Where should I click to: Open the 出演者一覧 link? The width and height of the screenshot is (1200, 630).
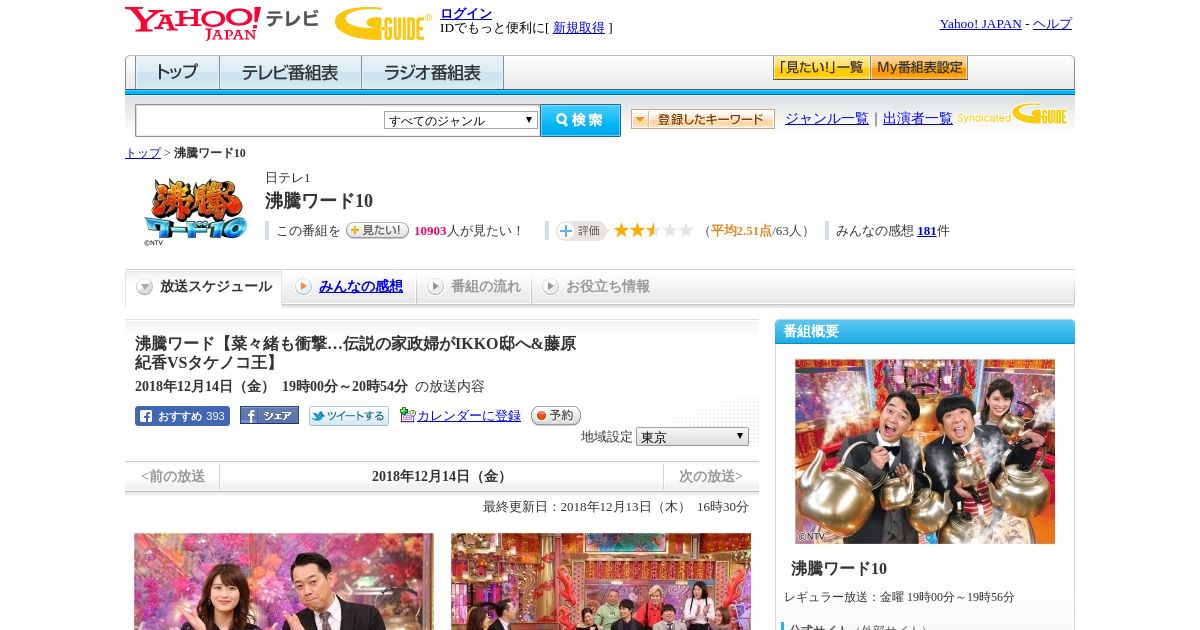[918, 118]
